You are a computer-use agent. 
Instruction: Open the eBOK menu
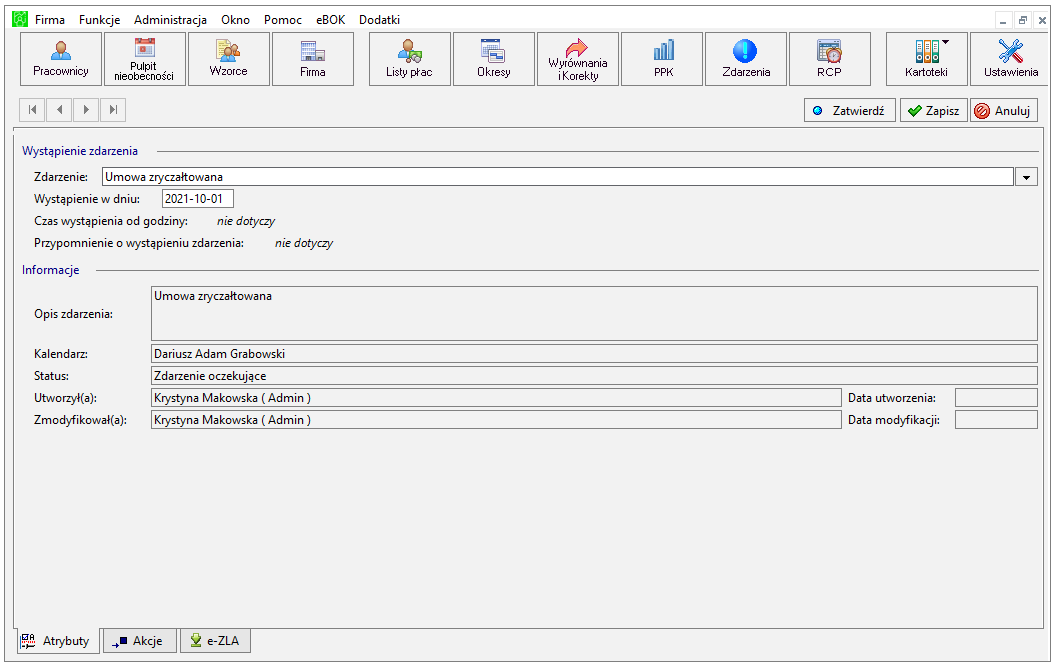(x=330, y=20)
